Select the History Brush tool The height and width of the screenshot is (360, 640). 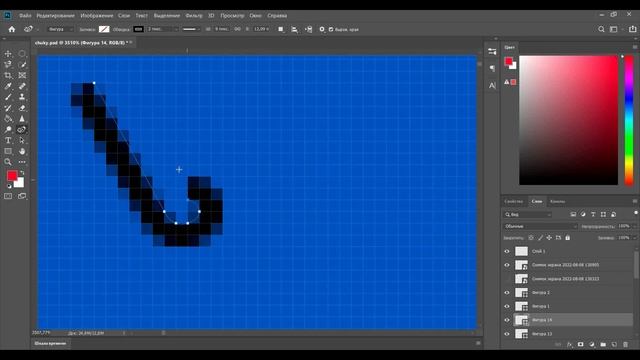point(8,108)
